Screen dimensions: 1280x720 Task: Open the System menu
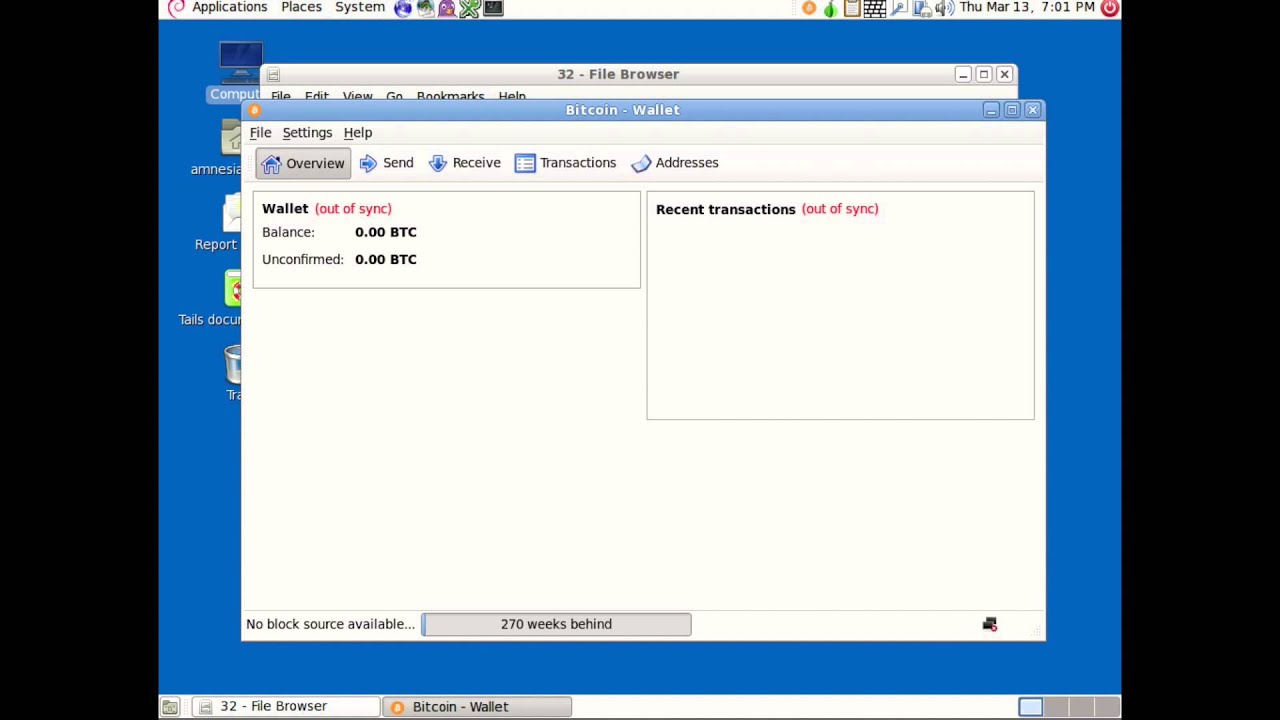click(360, 8)
